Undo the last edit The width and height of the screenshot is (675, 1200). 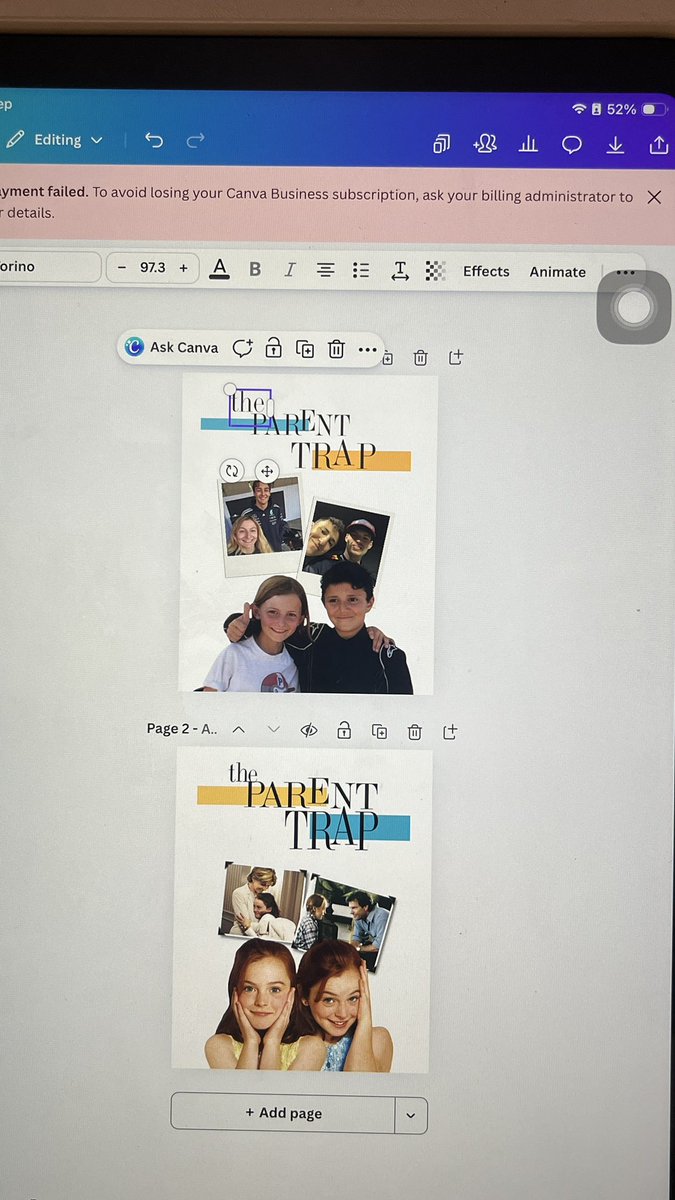click(x=154, y=140)
